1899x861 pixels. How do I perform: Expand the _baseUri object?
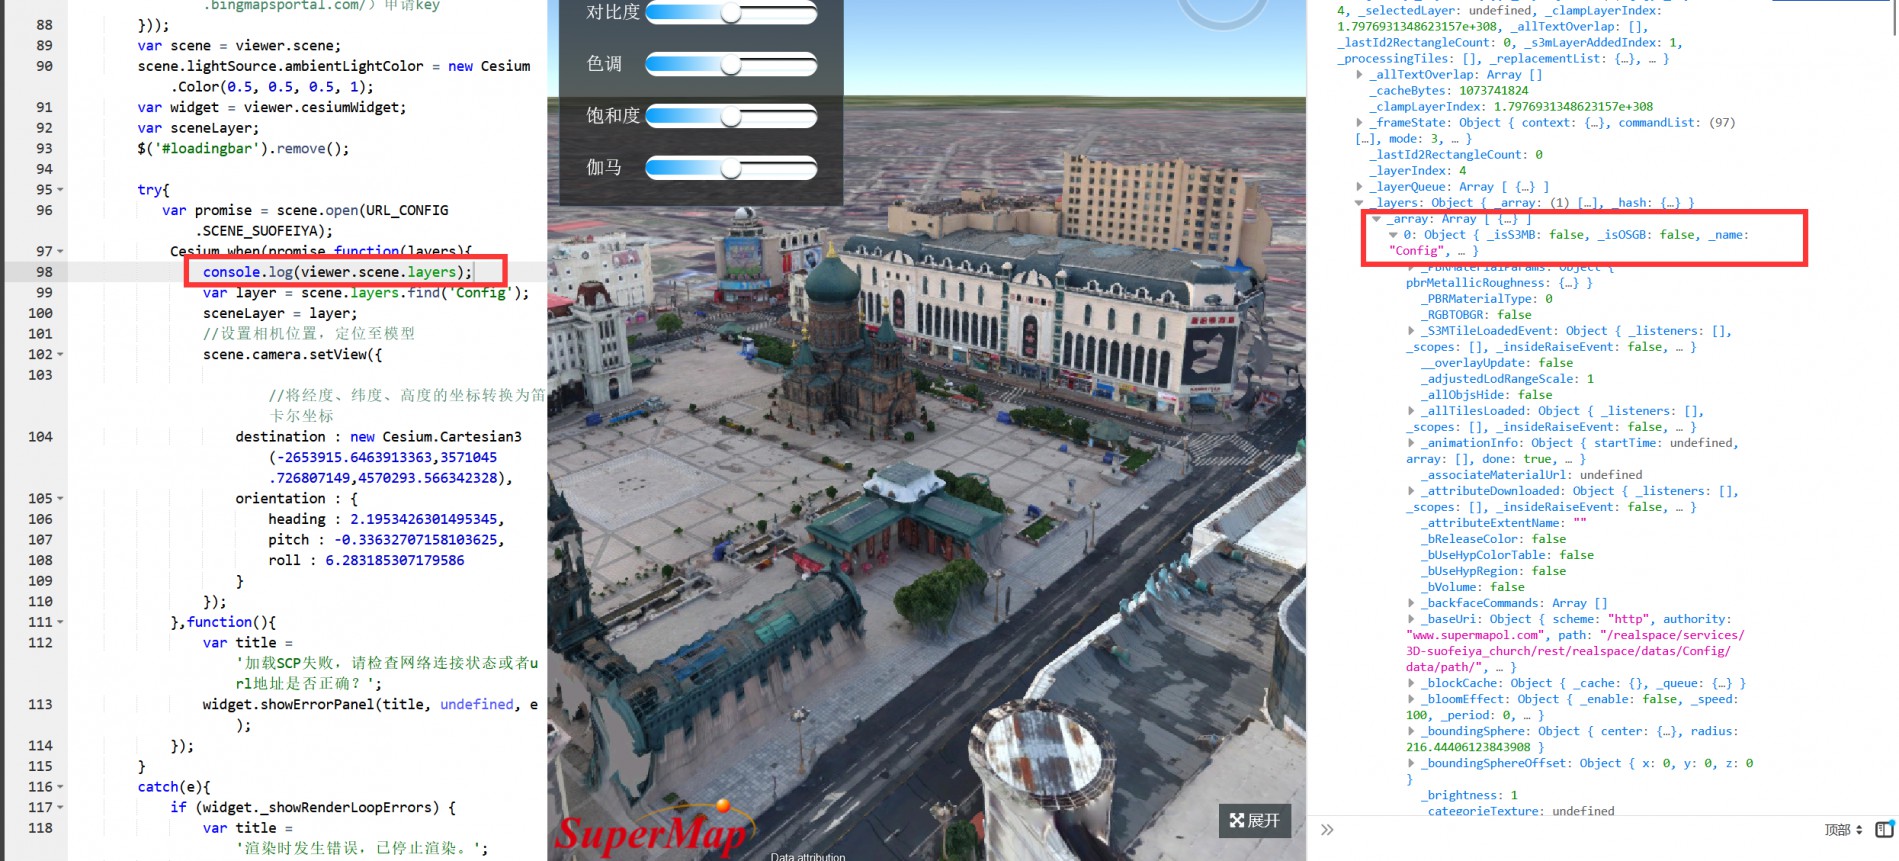coord(1411,619)
